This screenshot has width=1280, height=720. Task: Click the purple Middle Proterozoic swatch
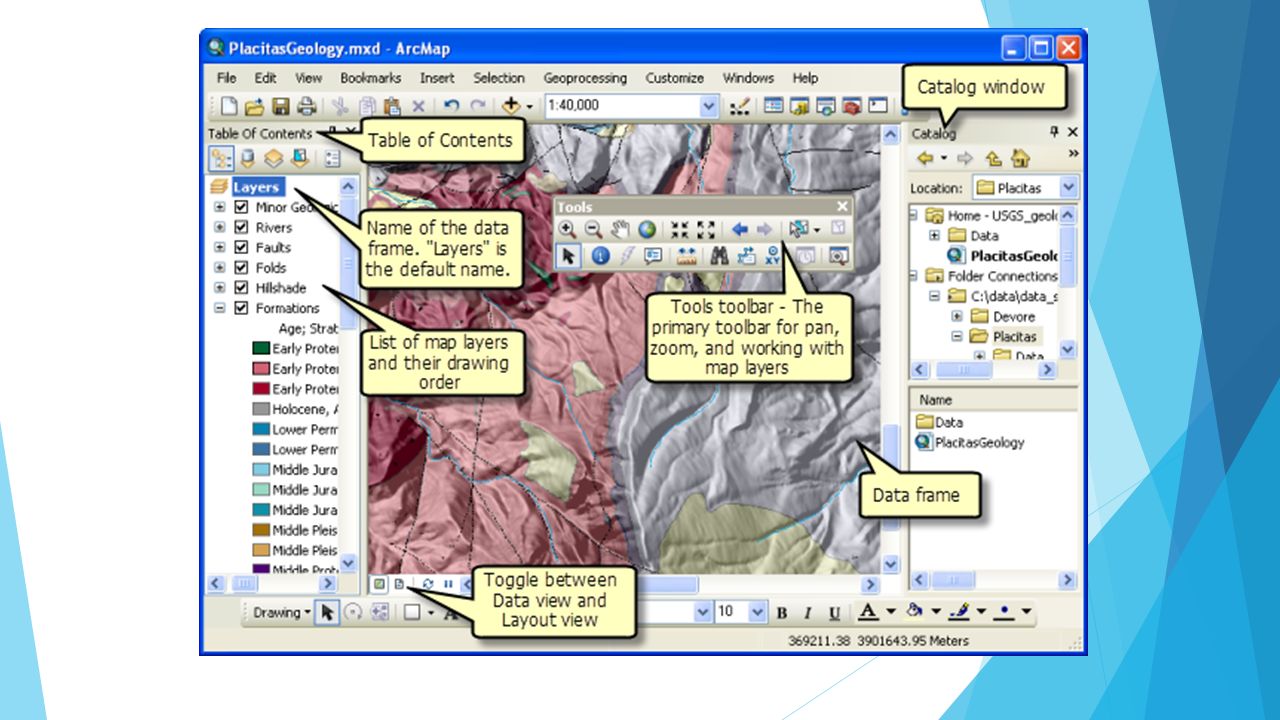[261, 568]
